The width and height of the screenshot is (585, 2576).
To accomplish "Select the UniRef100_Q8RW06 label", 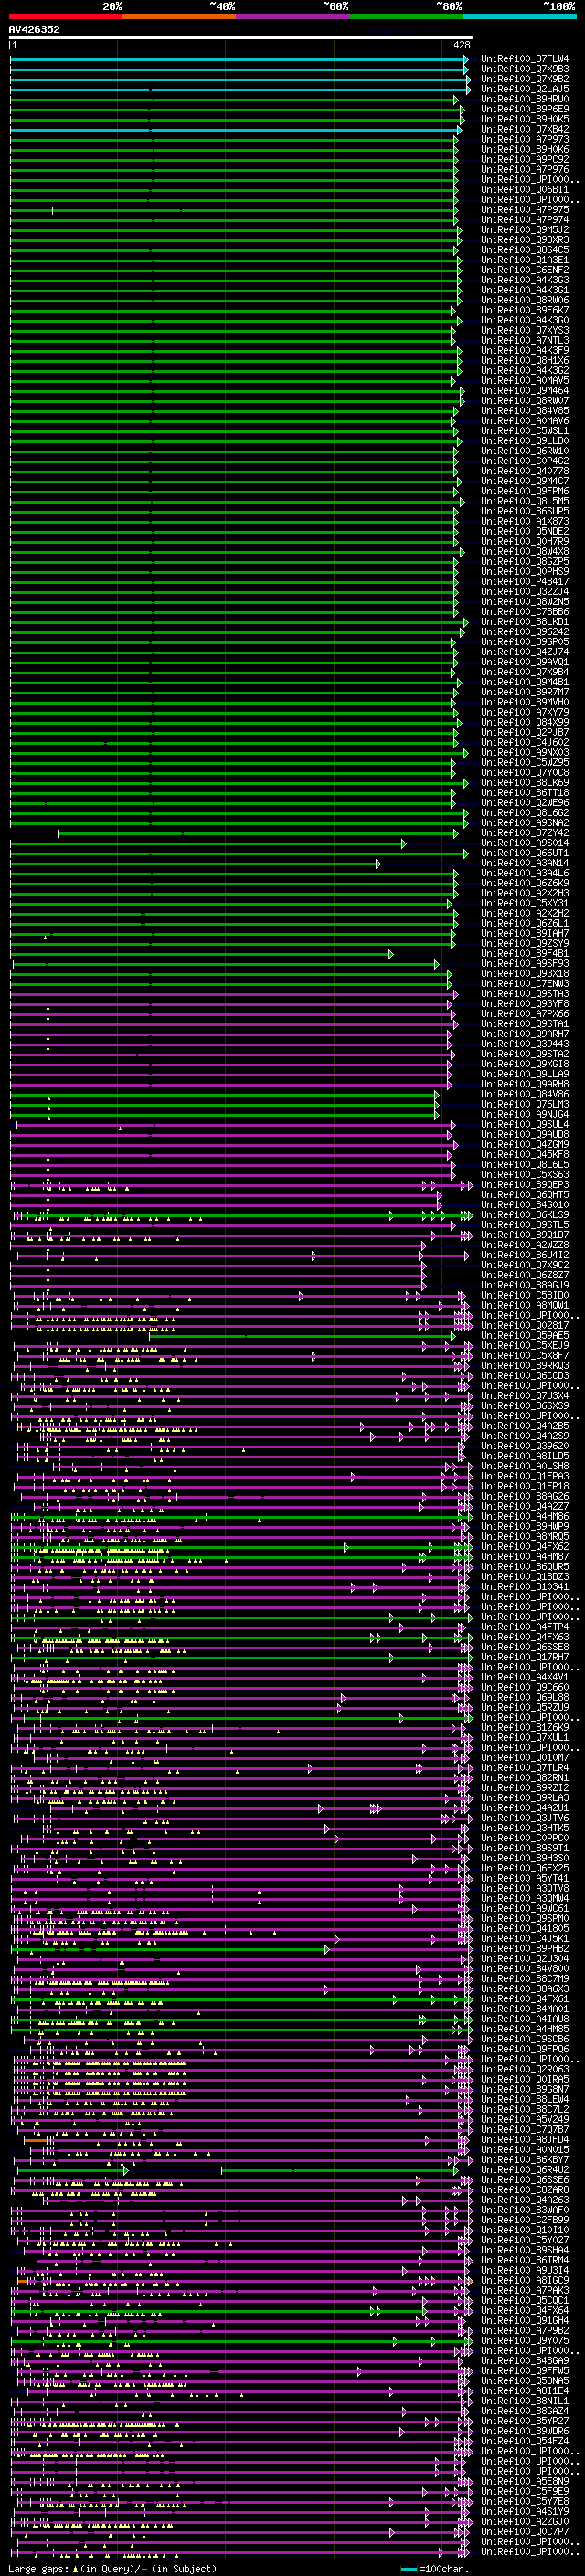I will tap(525, 300).
